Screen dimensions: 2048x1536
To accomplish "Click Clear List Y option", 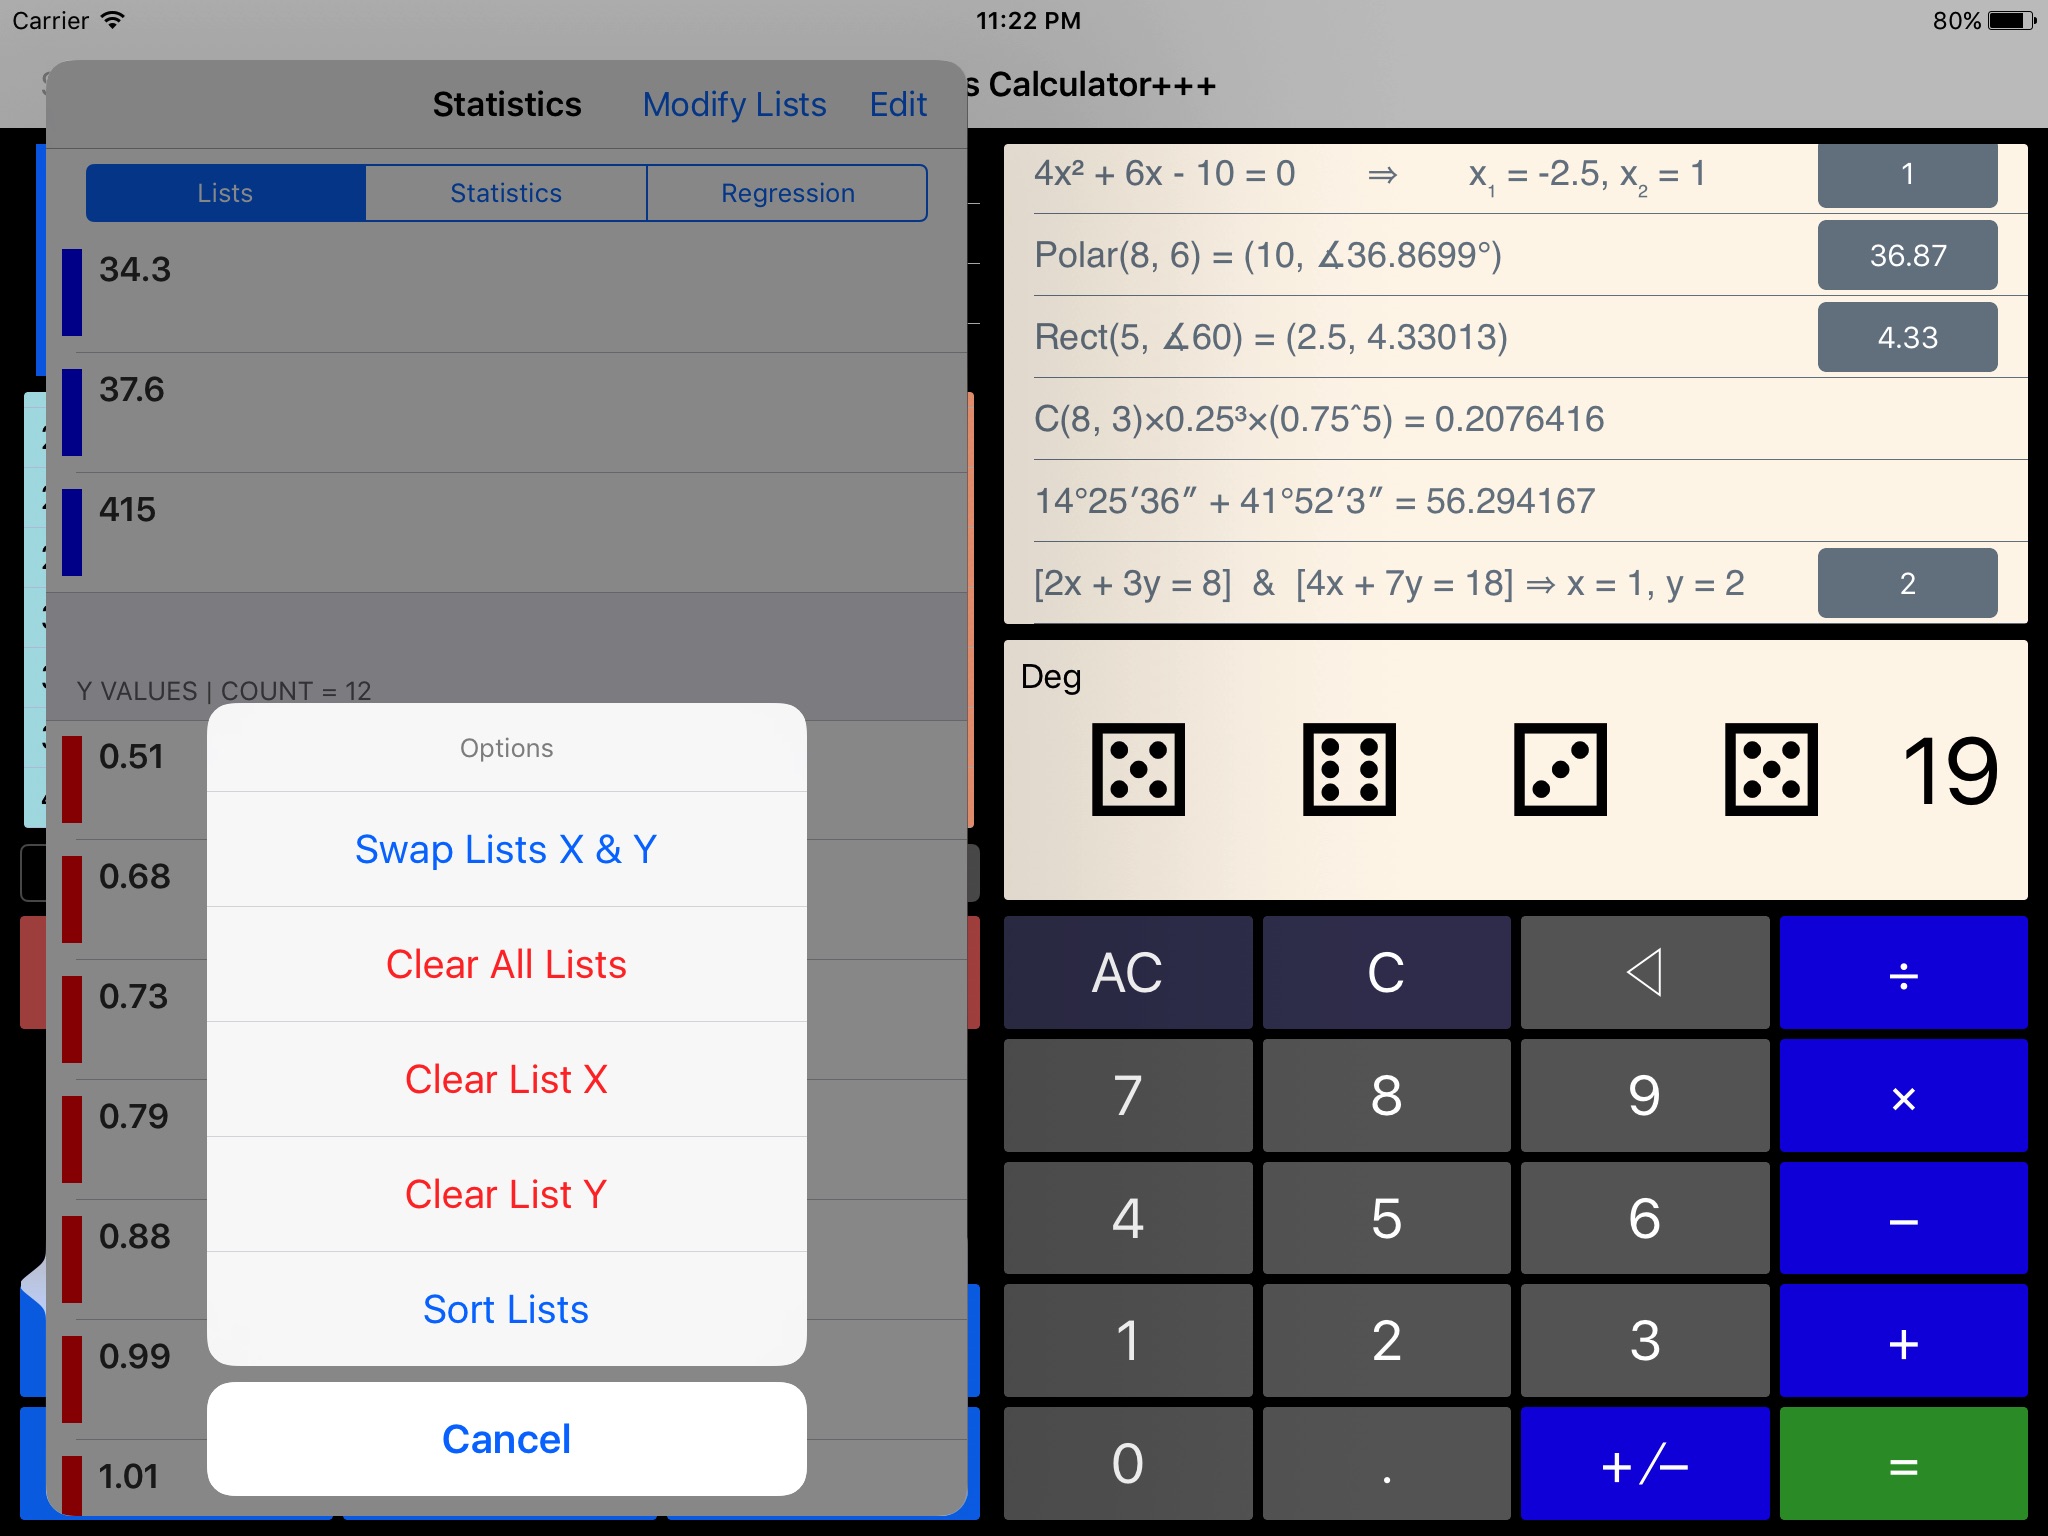I will (x=505, y=1191).
